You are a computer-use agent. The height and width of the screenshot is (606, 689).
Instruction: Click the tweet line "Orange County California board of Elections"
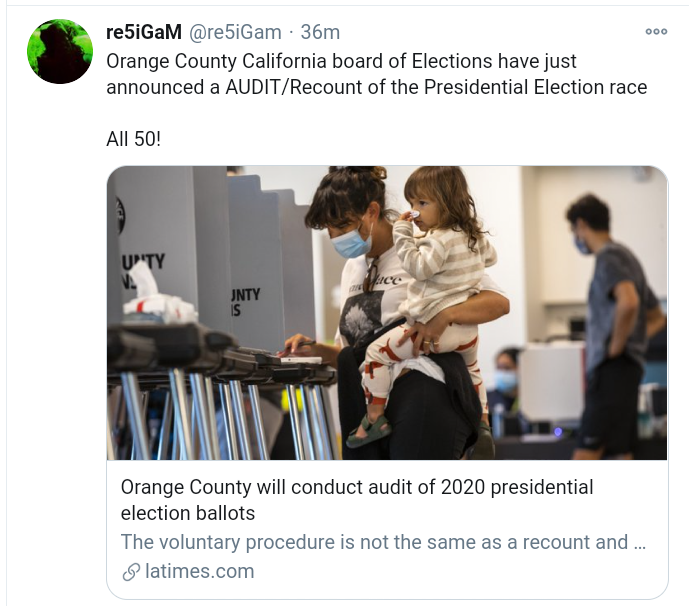tap(341, 61)
